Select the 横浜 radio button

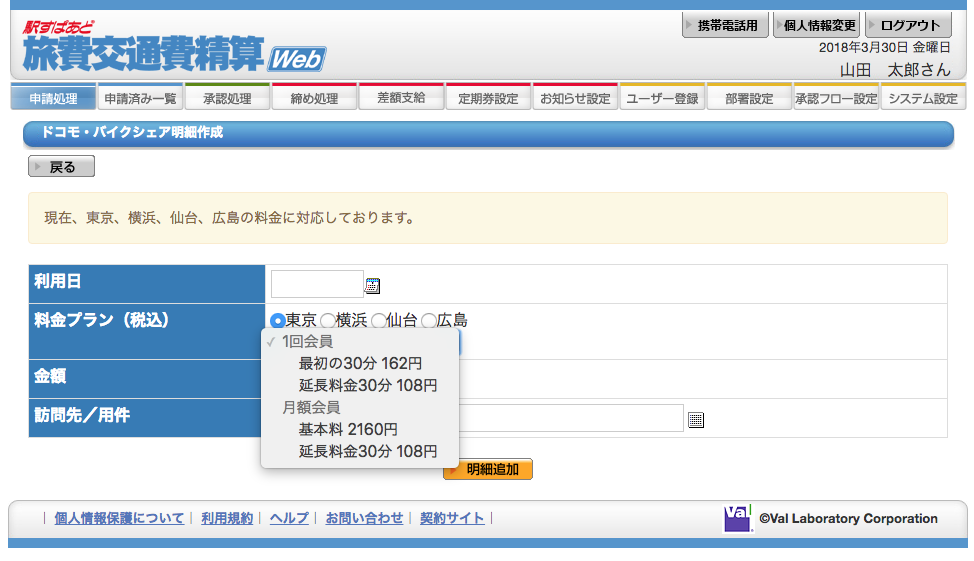click(x=328, y=321)
